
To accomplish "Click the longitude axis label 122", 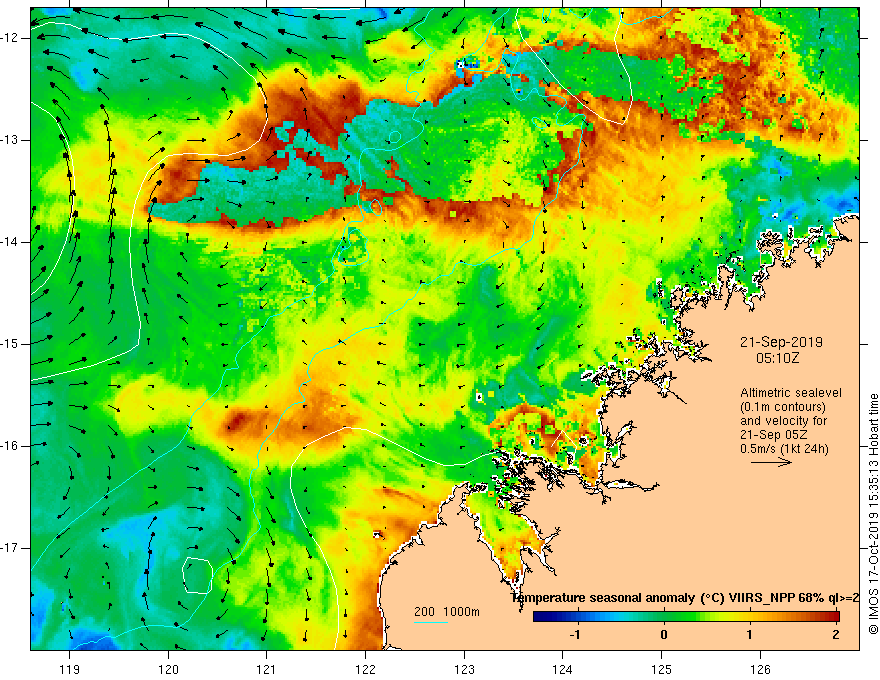I will 365,669.
